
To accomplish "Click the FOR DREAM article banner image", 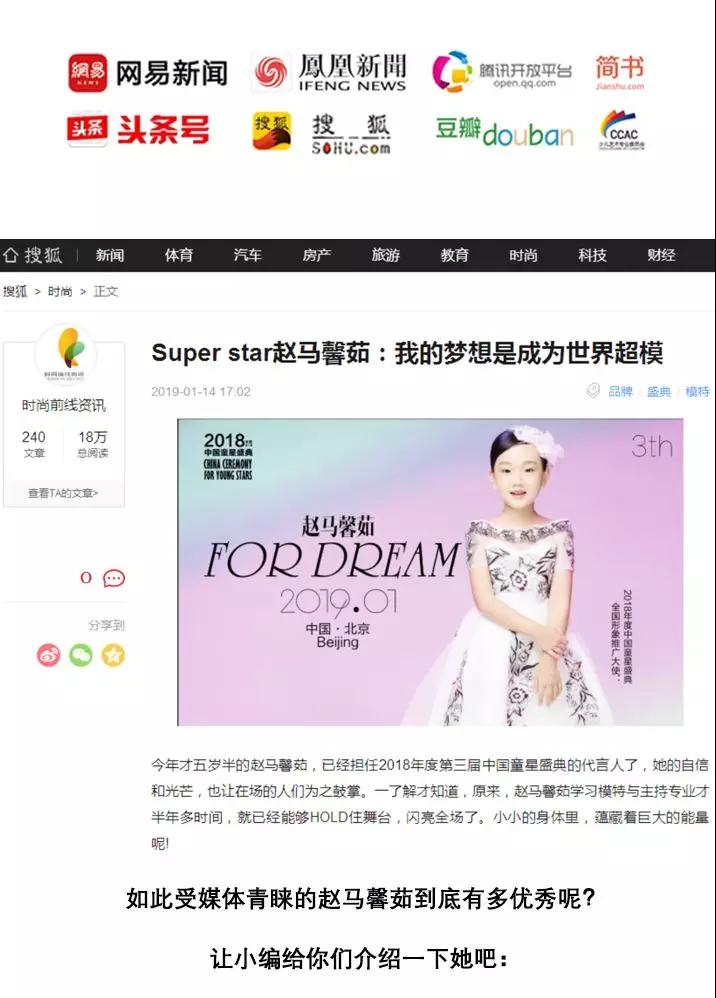I will [430, 572].
